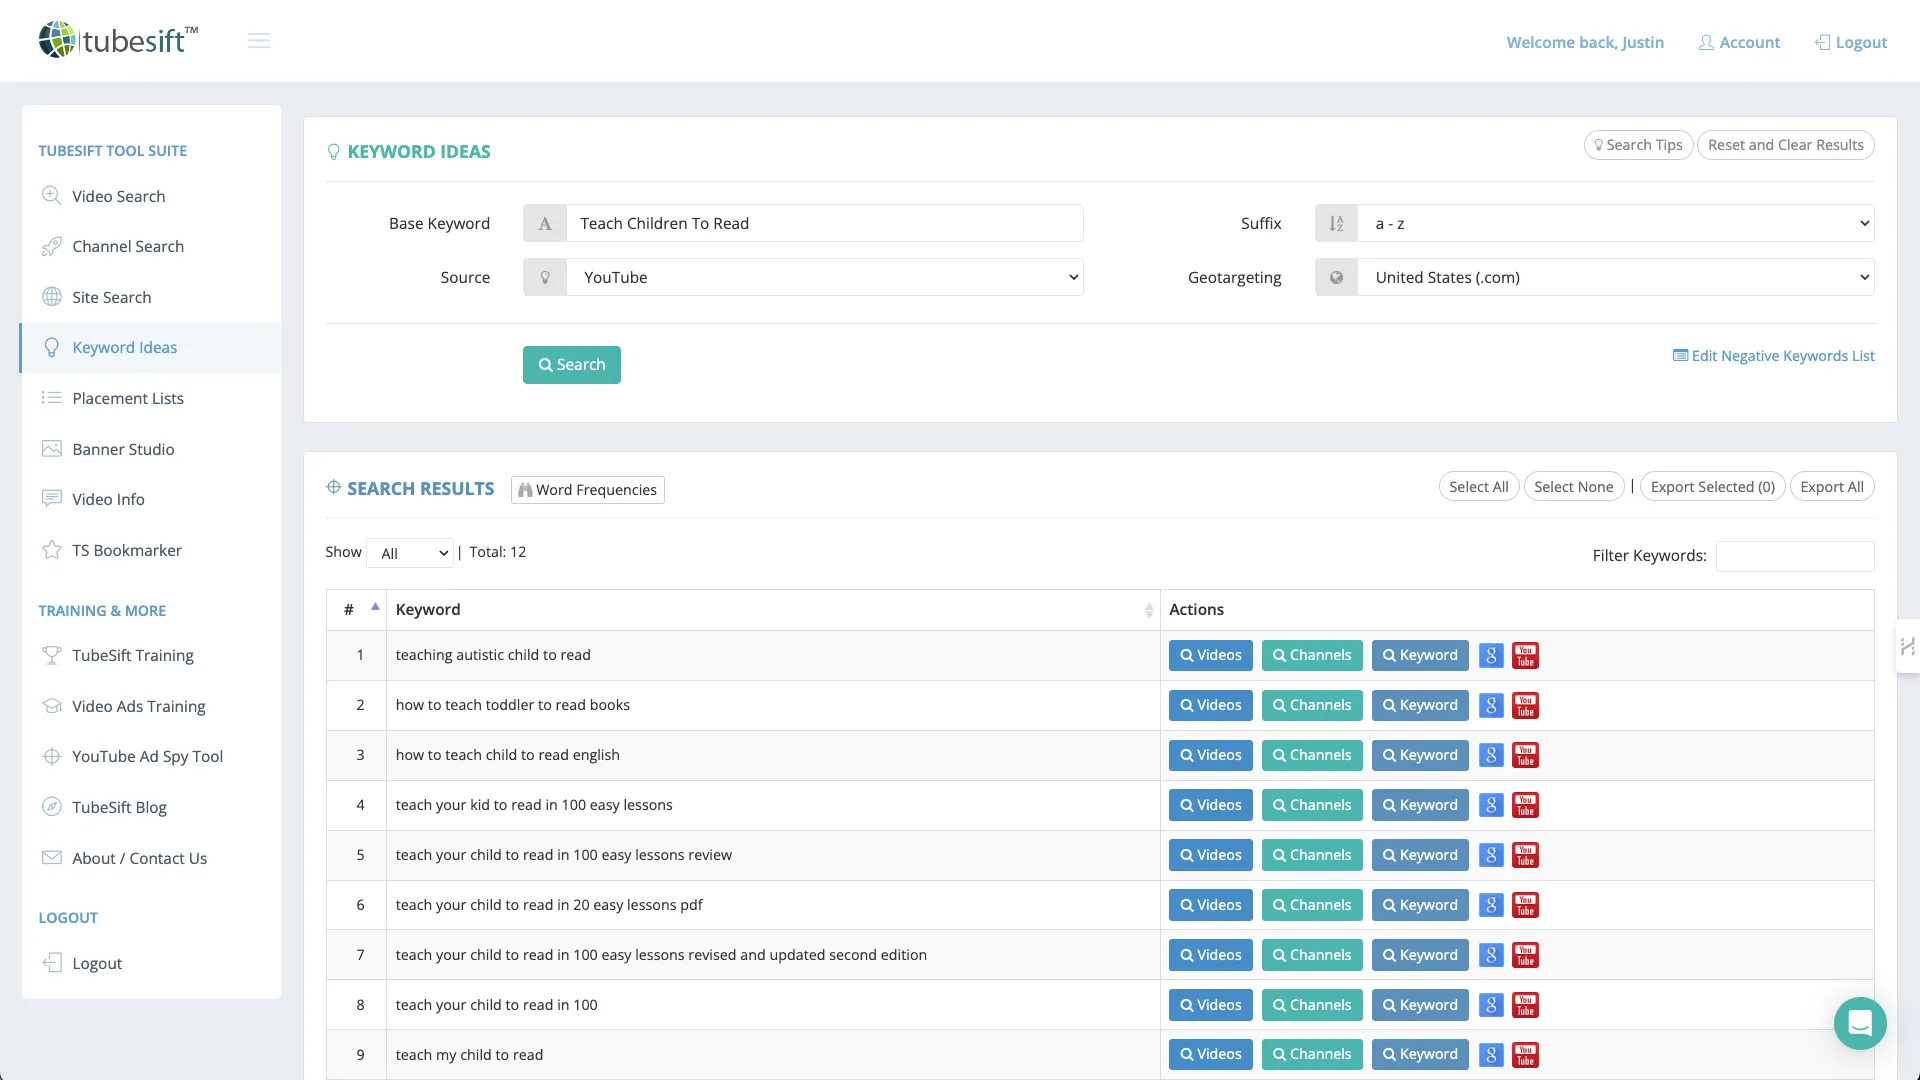Viewport: 1920px width, 1080px height.
Task: Expand the Source YouTube dropdown
Action: pyautogui.click(x=825, y=278)
